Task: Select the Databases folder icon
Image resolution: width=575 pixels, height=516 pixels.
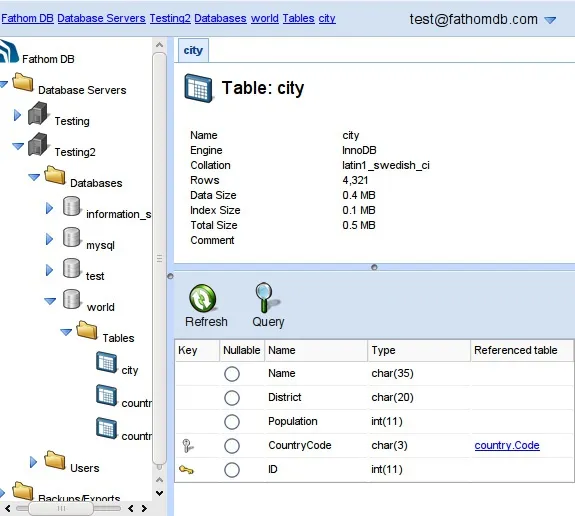Action: (x=55, y=175)
